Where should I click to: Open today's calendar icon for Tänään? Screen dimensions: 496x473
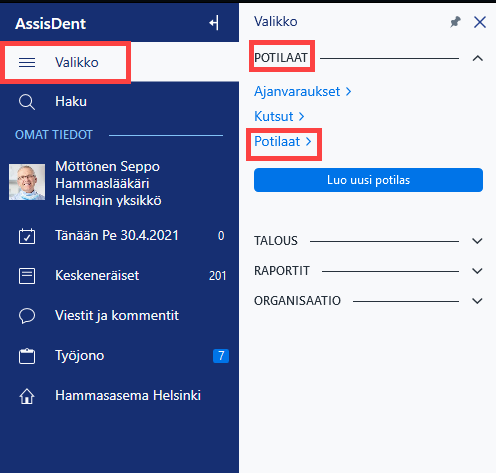(x=27, y=236)
